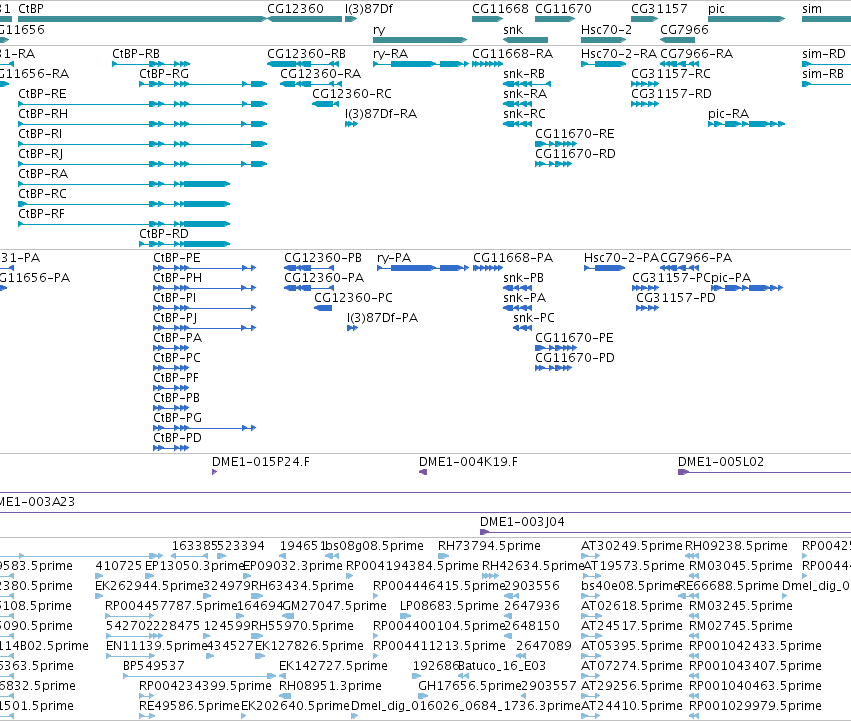
Task: Click EST RH73794.5prime
Action: pyautogui.click(x=443, y=556)
